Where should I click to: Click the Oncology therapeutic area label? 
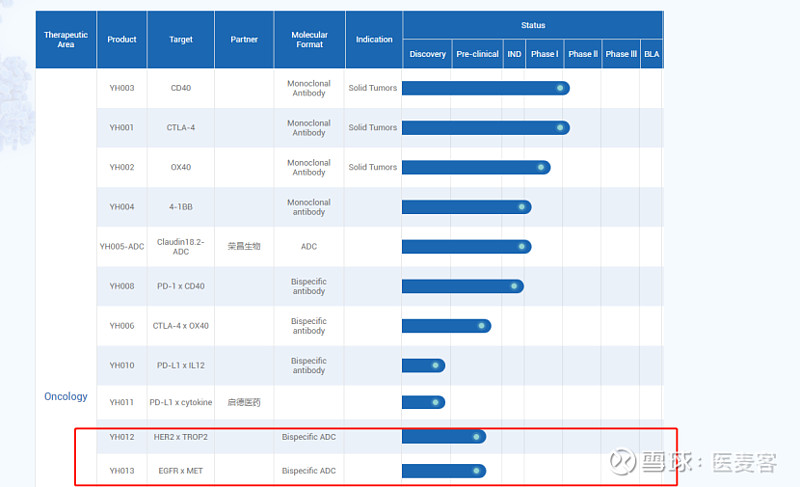pos(66,396)
